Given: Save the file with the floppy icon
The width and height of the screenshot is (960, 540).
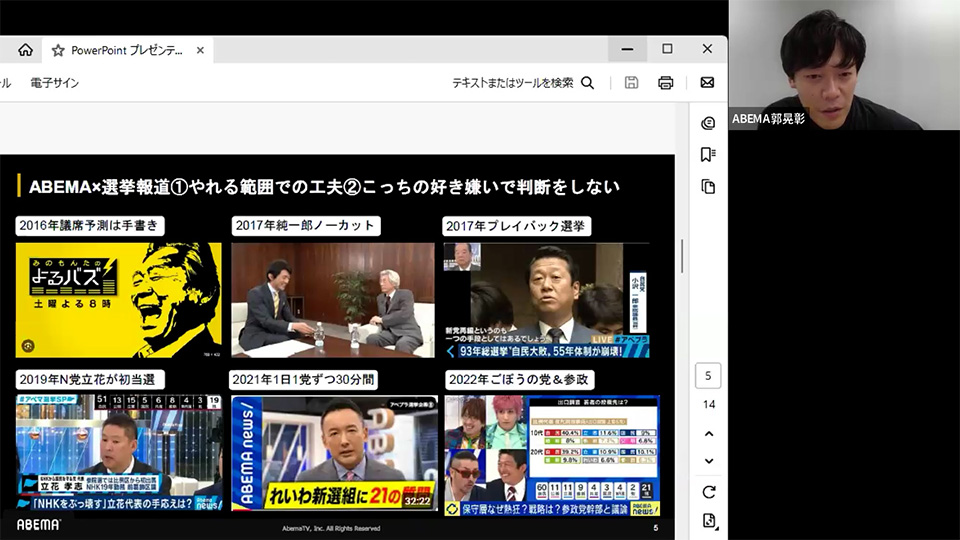Looking at the screenshot, I should point(631,83).
